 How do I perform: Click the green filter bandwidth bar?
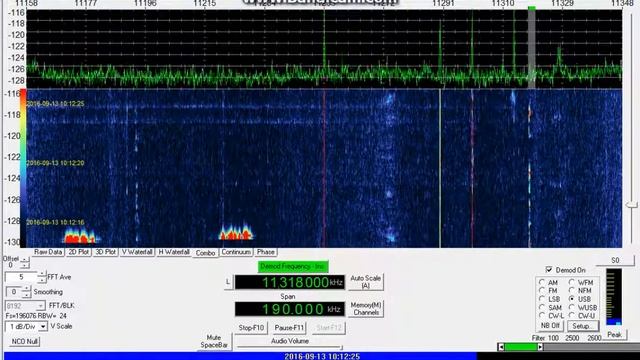point(521,347)
